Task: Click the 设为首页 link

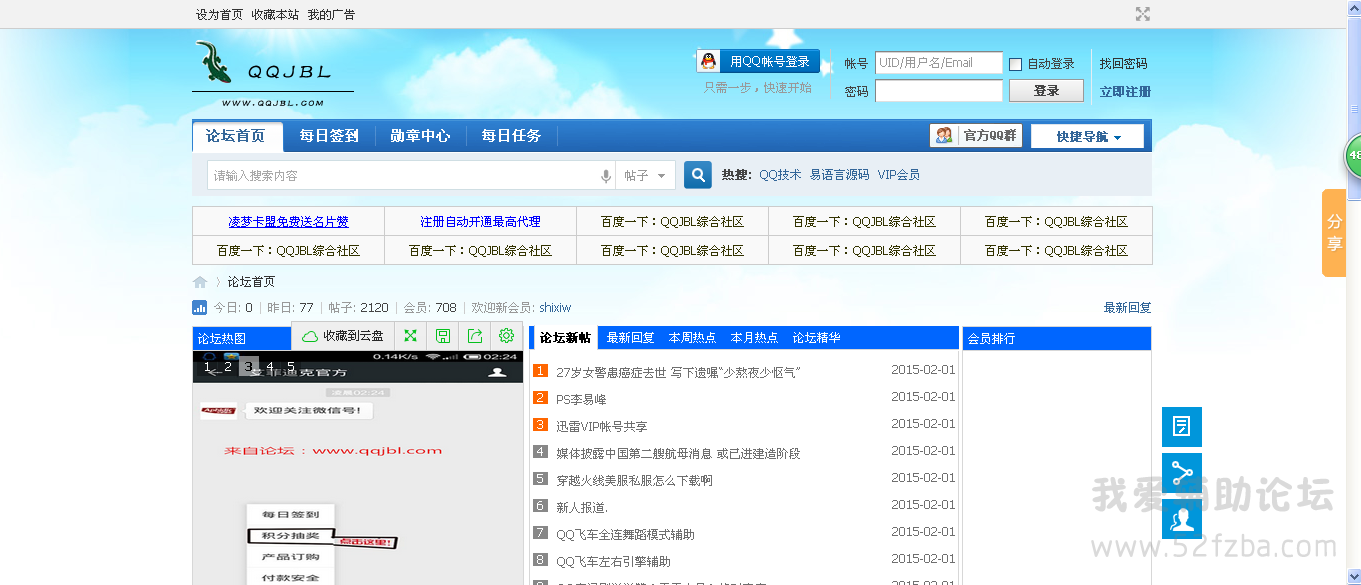Action: pos(219,15)
